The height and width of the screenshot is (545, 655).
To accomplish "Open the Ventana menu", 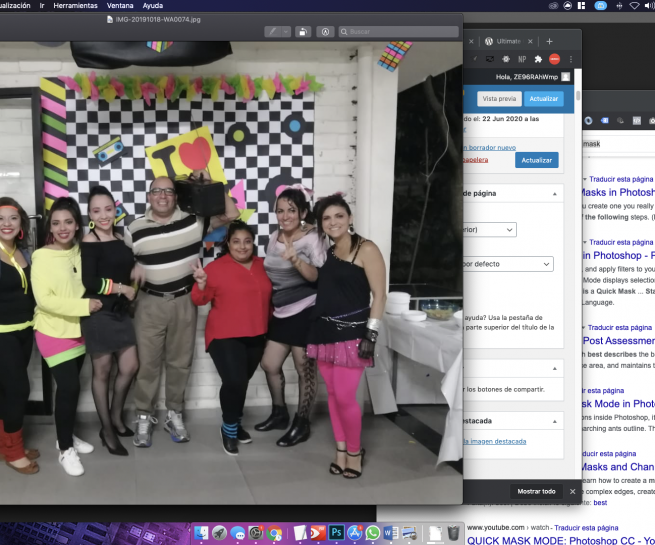I will pos(120,5).
